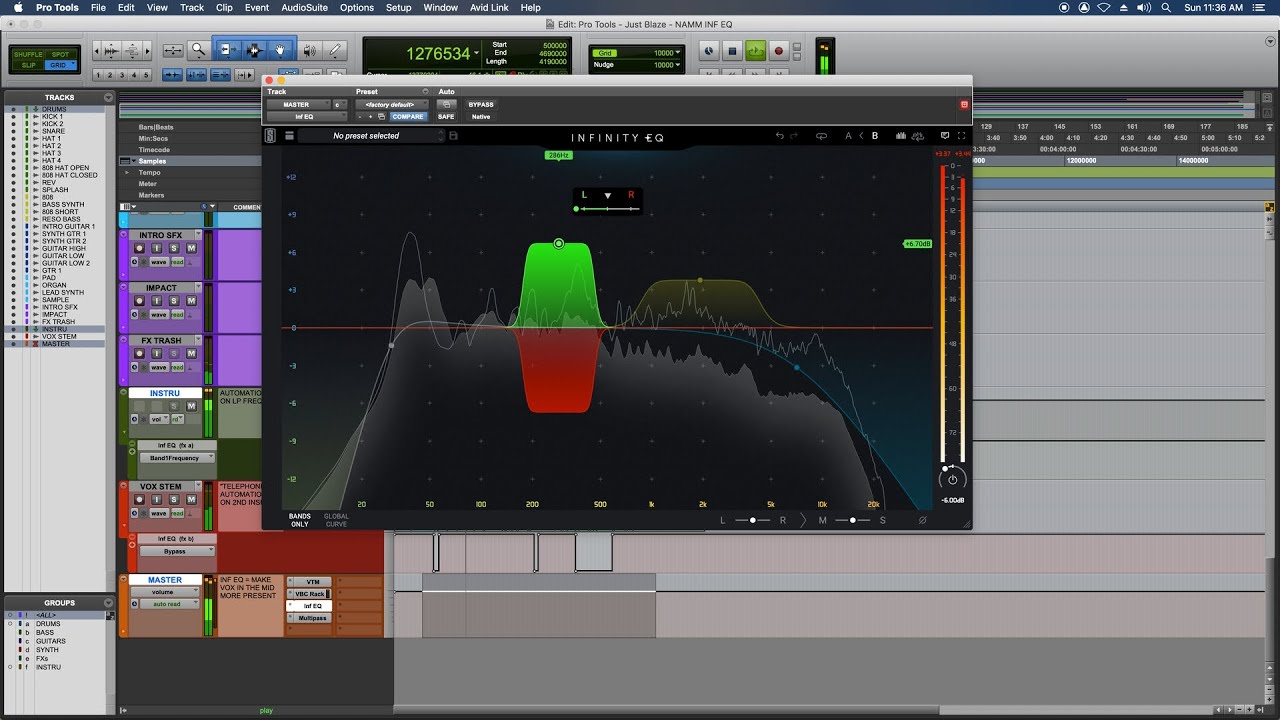Open Tracks list options menu arrow

(109, 97)
